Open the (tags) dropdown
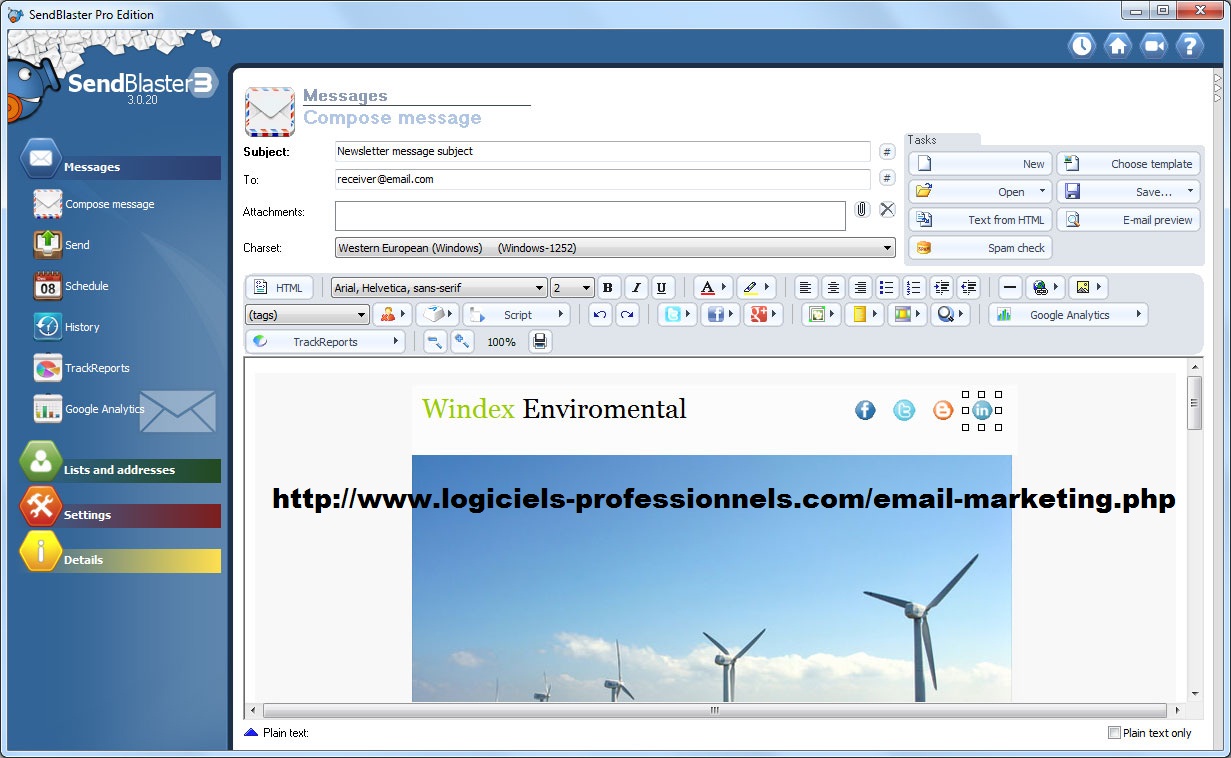1231x758 pixels. [307, 315]
